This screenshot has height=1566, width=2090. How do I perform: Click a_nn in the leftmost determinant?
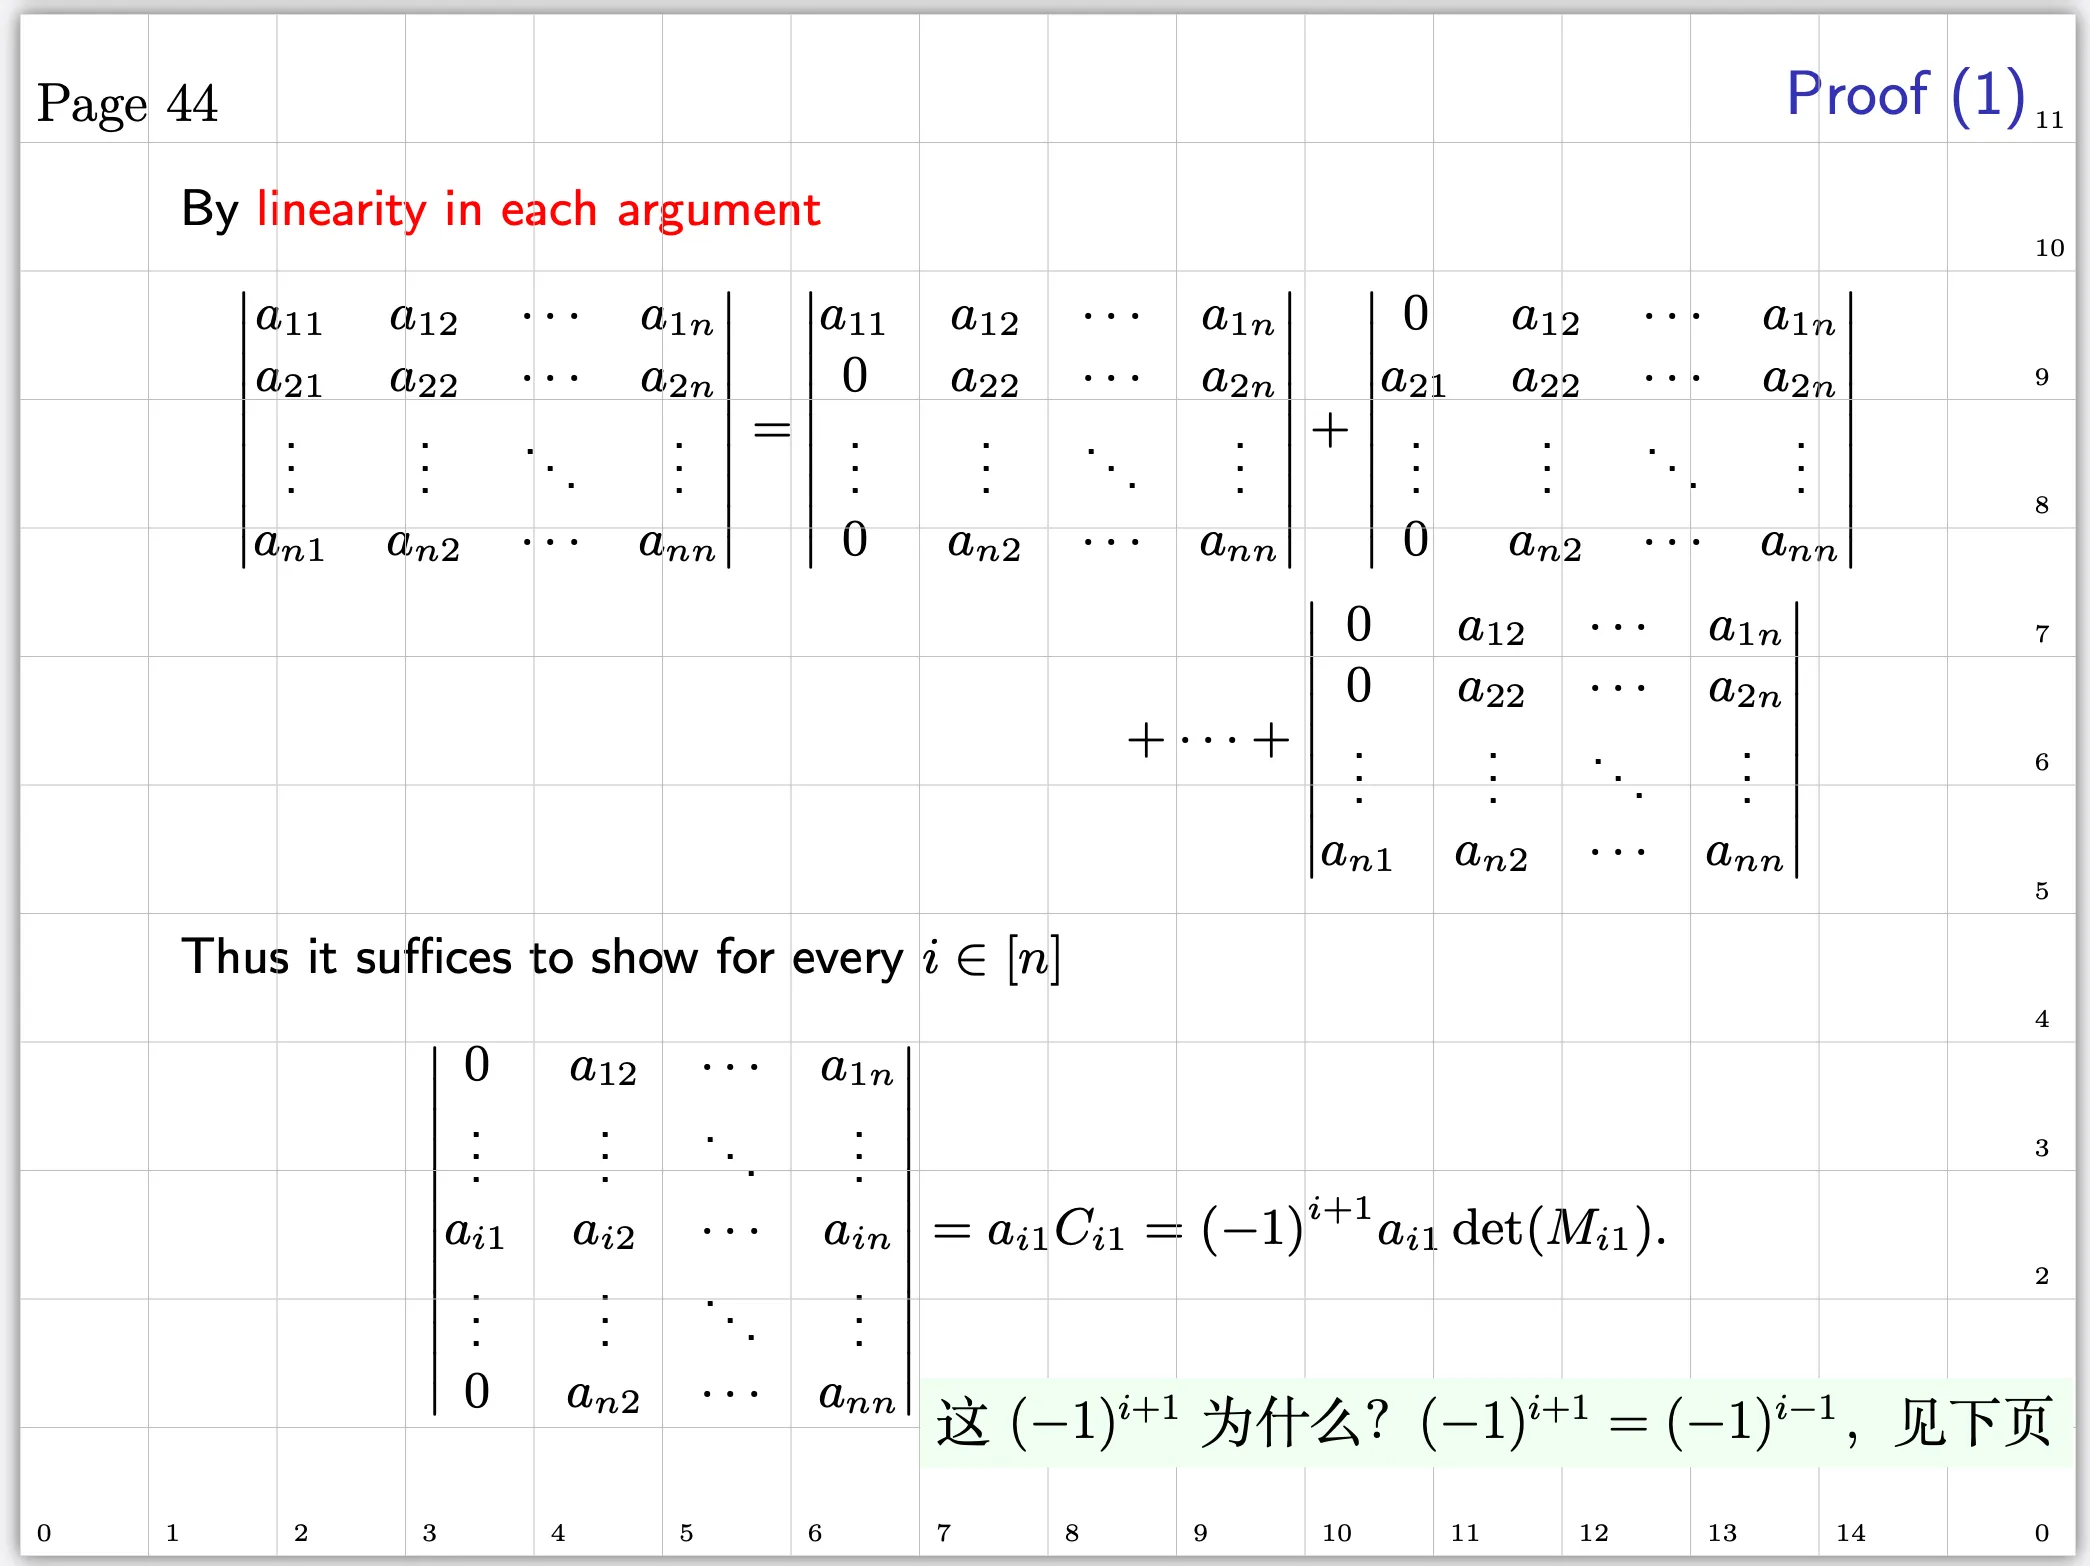point(677,545)
